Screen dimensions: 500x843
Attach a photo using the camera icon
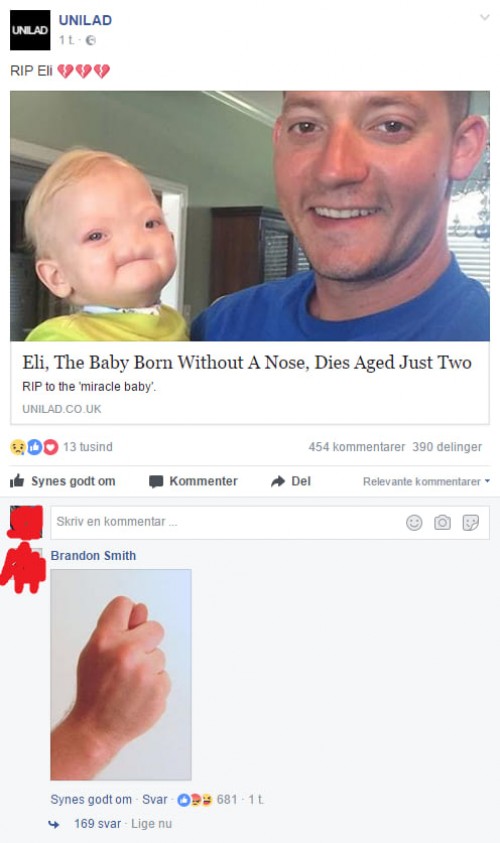(x=442, y=523)
